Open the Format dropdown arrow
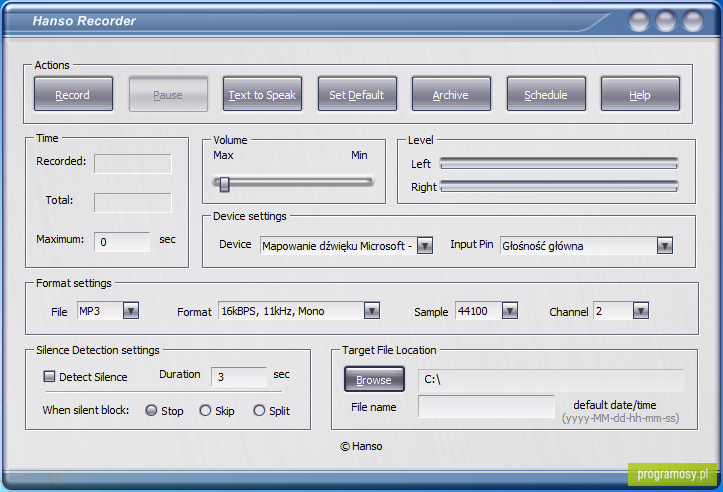The height and width of the screenshot is (492, 723). pos(372,311)
